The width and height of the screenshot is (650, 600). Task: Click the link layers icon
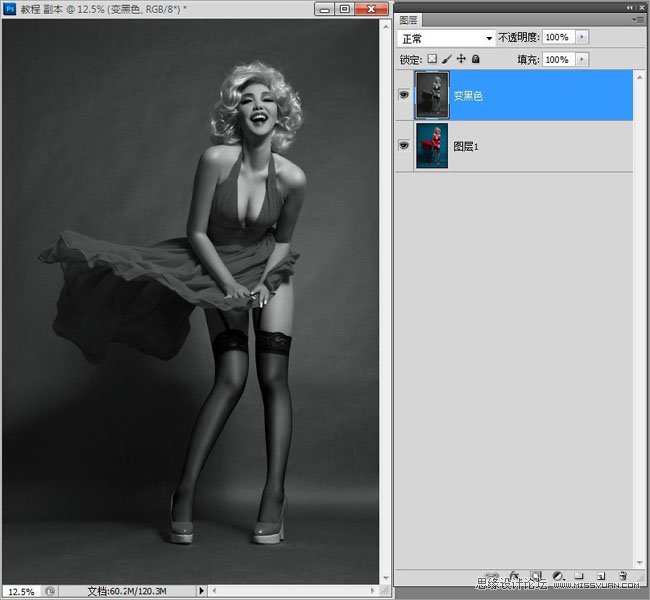(494, 577)
